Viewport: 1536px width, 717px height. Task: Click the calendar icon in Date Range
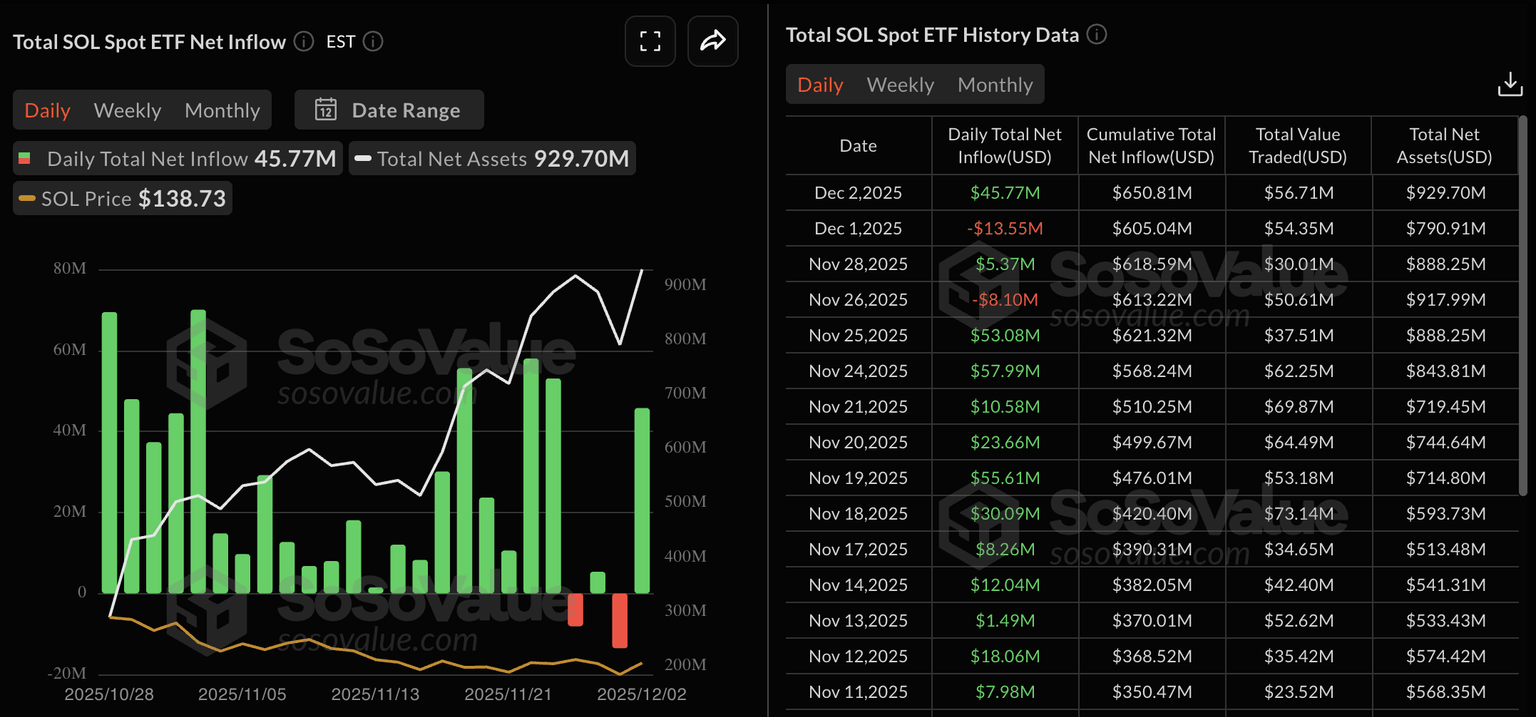pyautogui.click(x=326, y=109)
